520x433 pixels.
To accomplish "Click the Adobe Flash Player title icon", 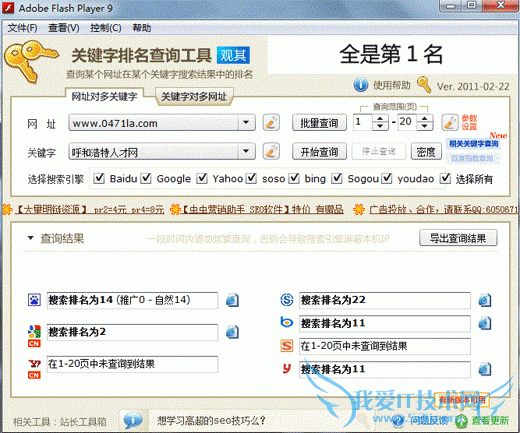I will [x=8, y=8].
